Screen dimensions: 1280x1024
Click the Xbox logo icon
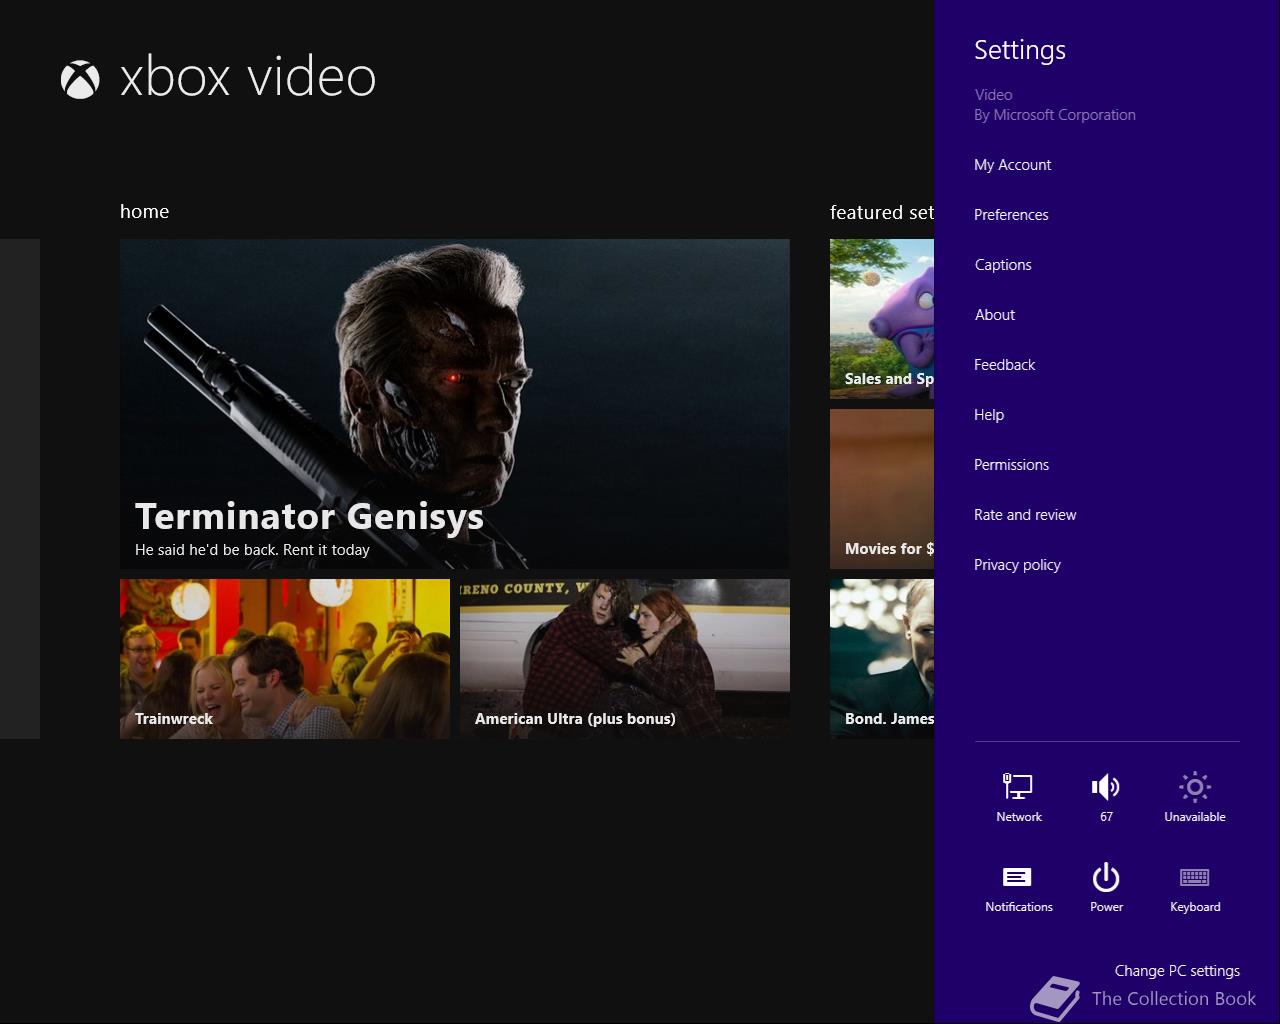tap(80, 80)
